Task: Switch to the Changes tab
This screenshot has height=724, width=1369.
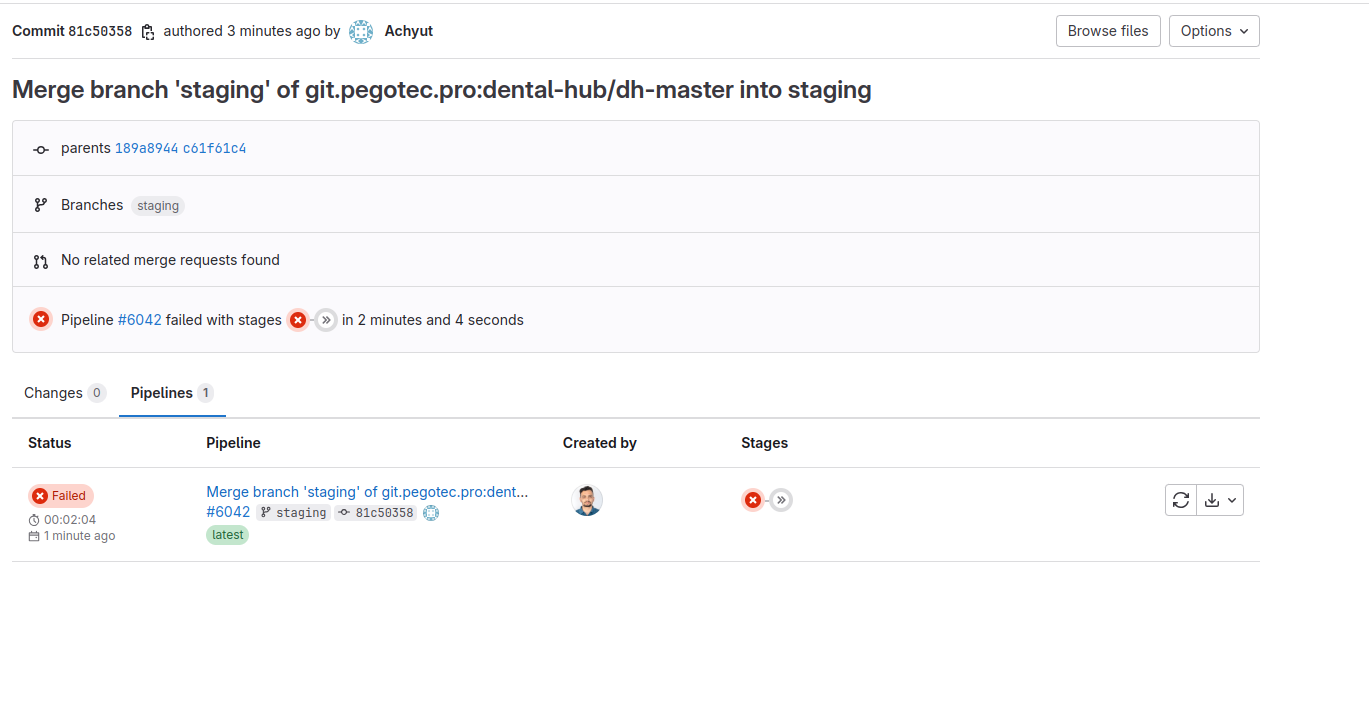Action: pyautogui.click(x=64, y=393)
